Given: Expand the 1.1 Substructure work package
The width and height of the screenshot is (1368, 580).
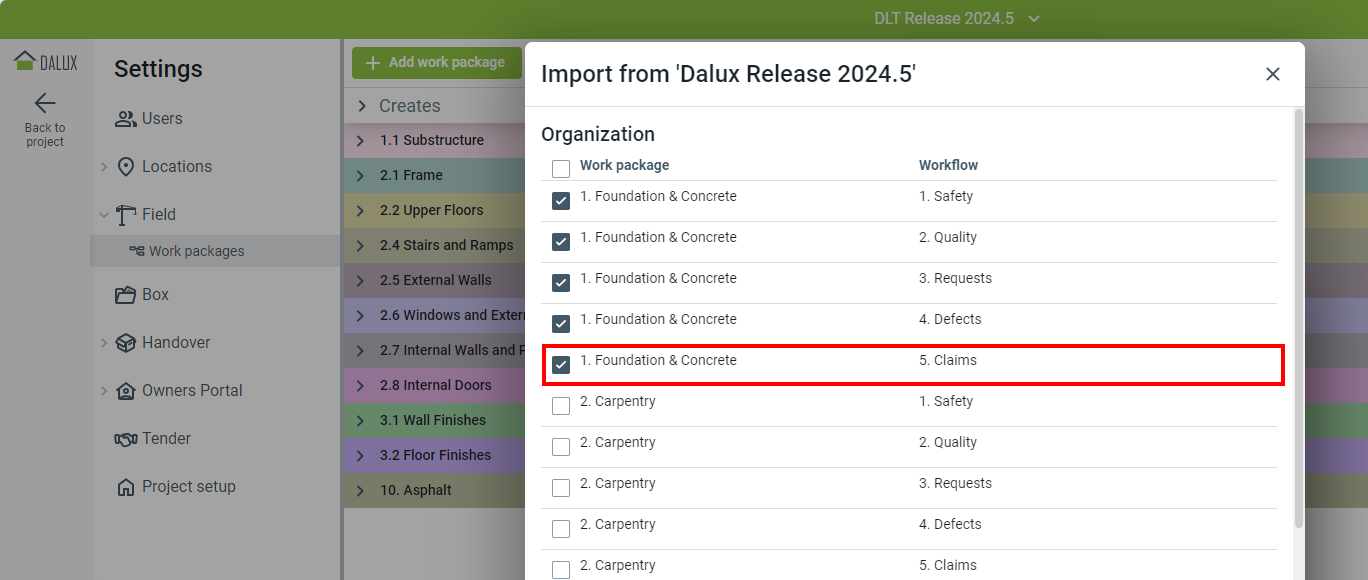Looking at the screenshot, I should (361, 141).
